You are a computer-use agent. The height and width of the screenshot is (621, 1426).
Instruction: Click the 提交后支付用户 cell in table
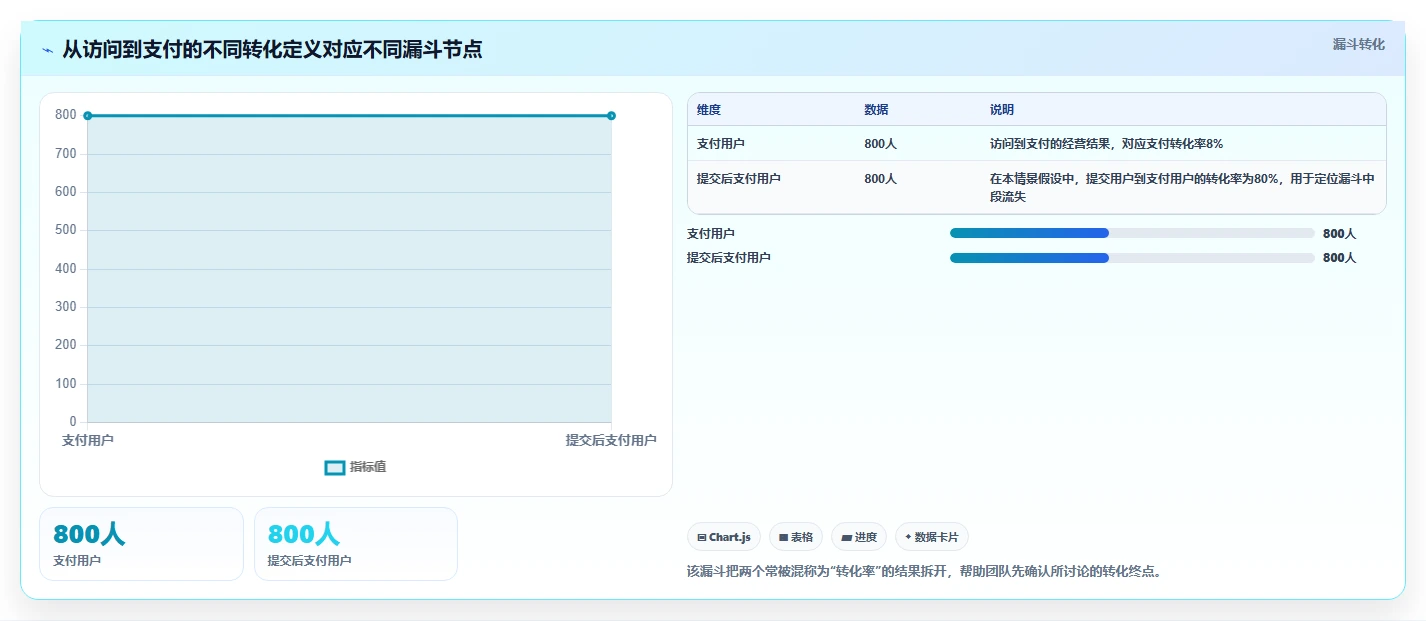point(739,179)
